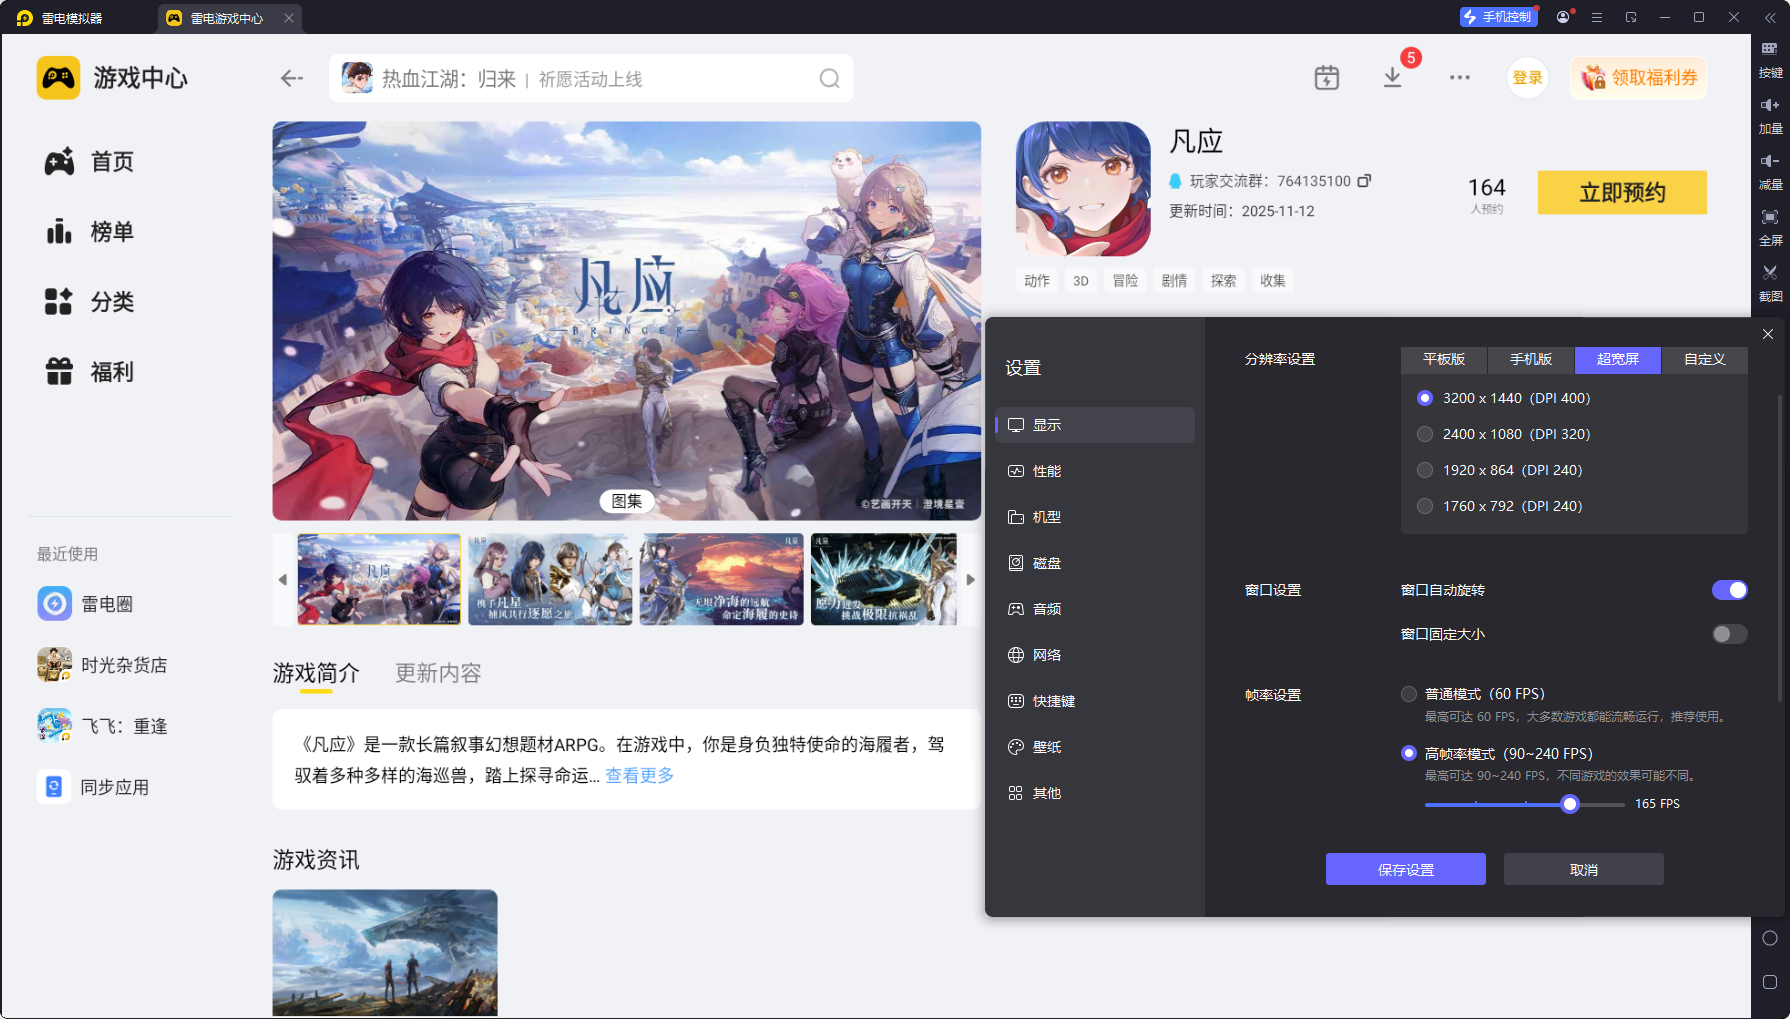Switch to 平板版 resolution tab
Image resolution: width=1790 pixels, height=1019 pixels.
tap(1444, 360)
